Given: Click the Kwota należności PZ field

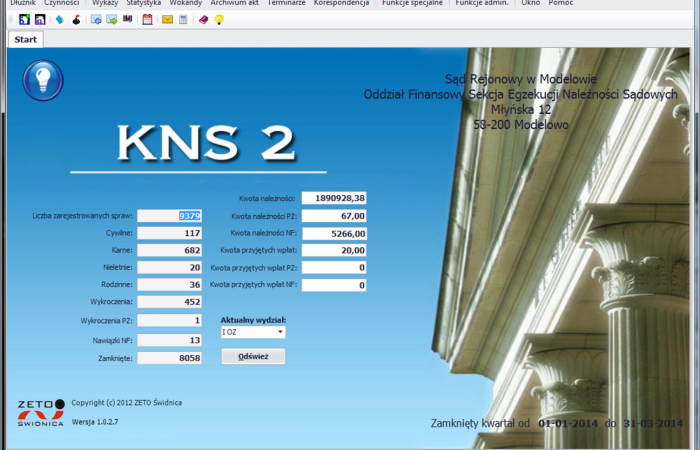Looking at the screenshot, I should click(334, 216).
